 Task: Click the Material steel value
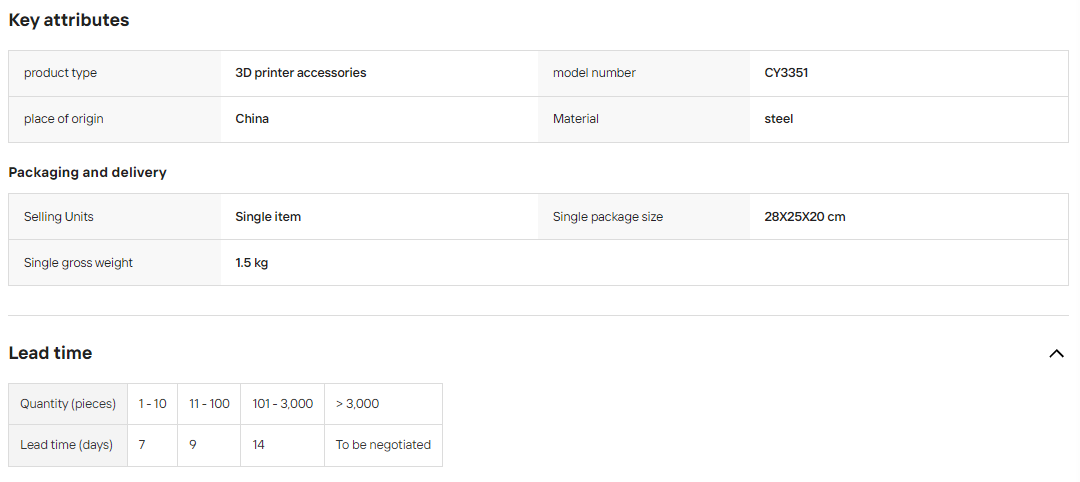tap(779, 119)
